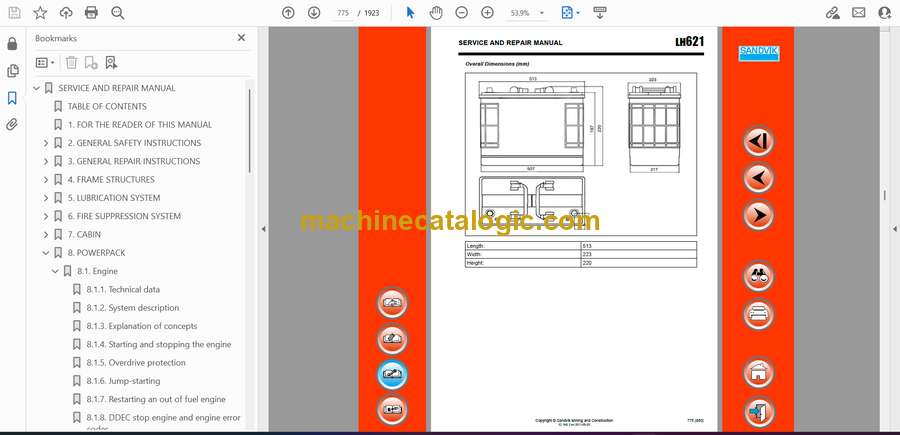The height and width of the screenshot is (435, 900).
Task: Click the bottom orange manual section button
Action: (x=392, y=410)
